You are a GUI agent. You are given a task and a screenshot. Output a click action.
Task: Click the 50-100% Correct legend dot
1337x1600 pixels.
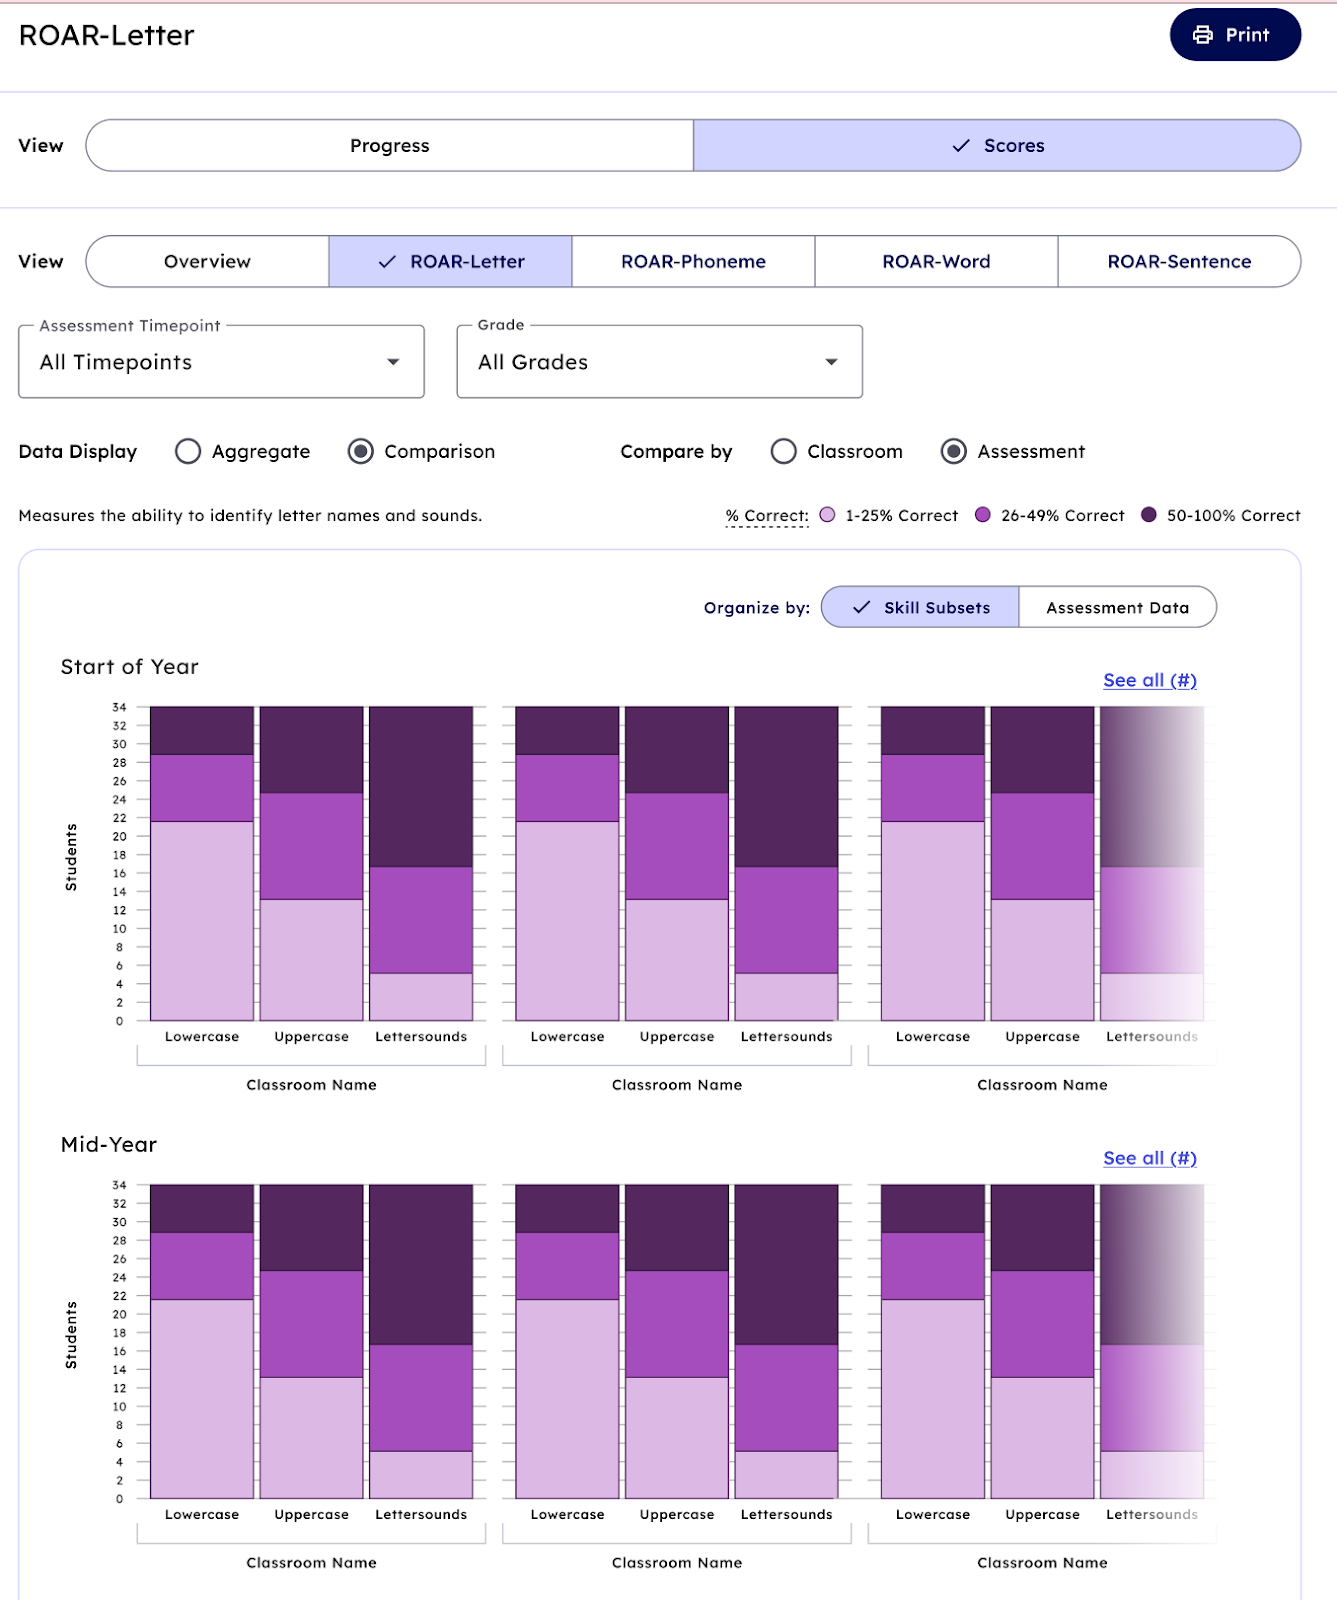[x=1149, y=515]
